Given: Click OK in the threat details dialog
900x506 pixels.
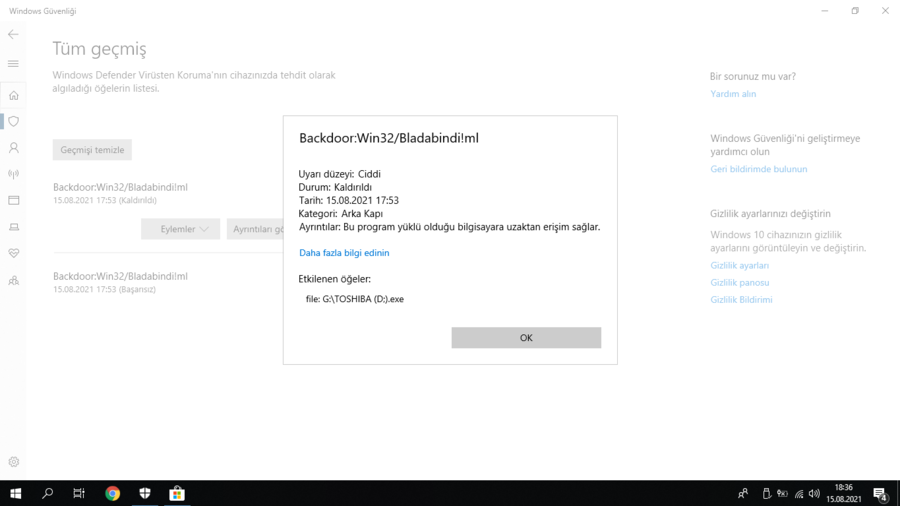Looking at the screenshot, I should tap(526, 338).
